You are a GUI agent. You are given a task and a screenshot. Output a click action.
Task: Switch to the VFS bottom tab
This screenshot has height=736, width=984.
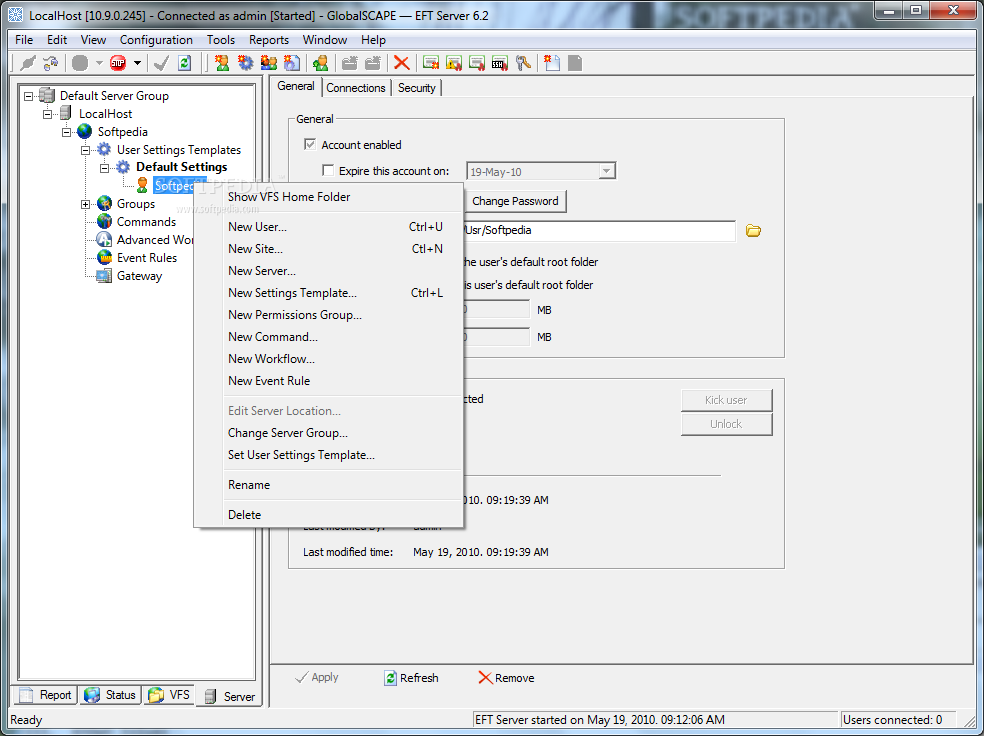pyautogui.click(x=169, y=695)
